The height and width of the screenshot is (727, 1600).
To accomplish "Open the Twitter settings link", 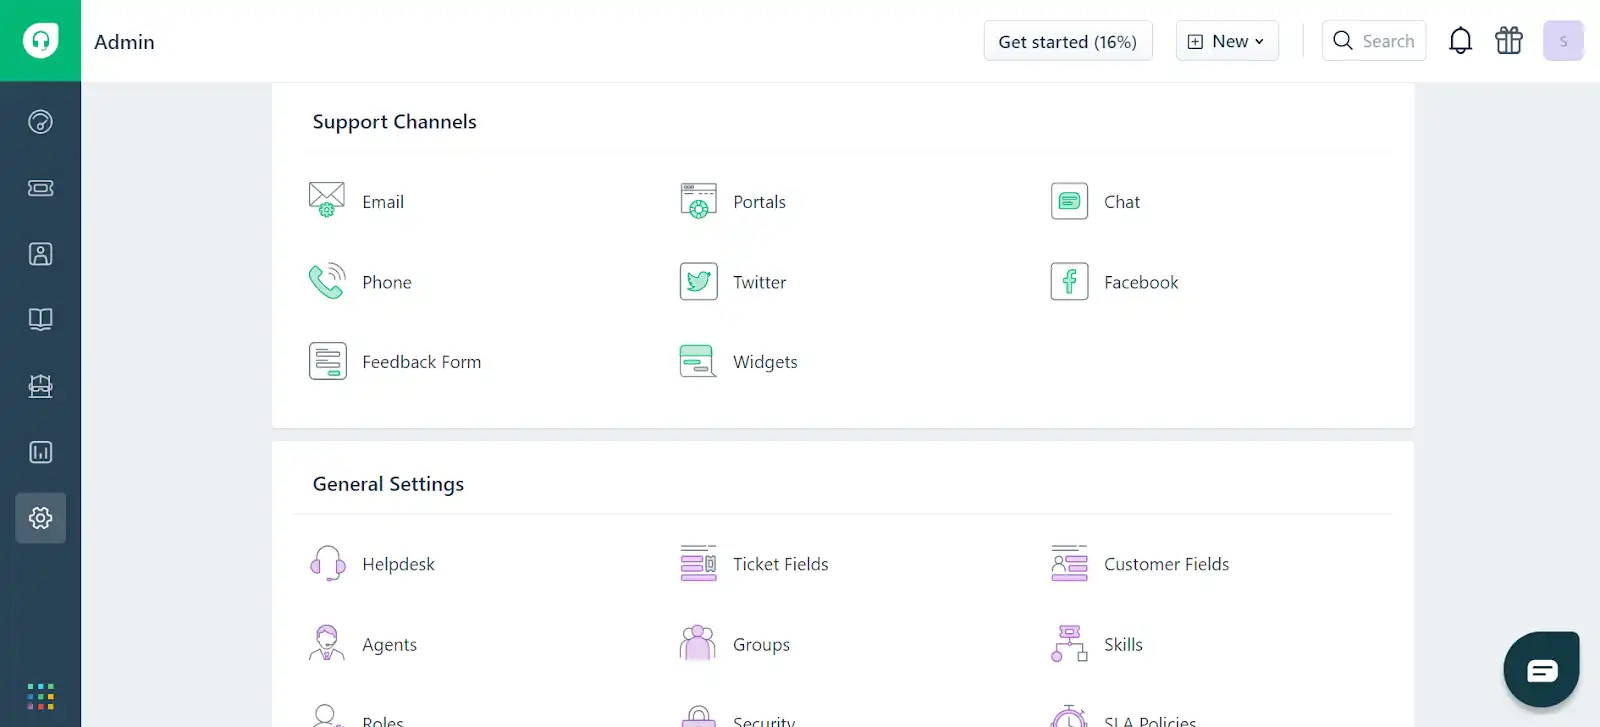I will [x=760, y=282].
